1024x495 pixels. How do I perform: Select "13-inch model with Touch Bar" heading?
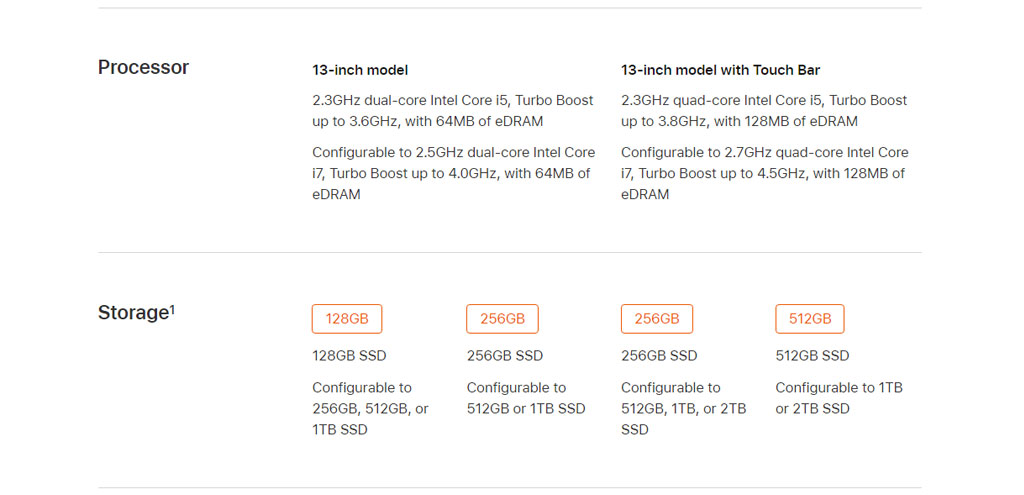pyautogui.click(x=720, y=71)
